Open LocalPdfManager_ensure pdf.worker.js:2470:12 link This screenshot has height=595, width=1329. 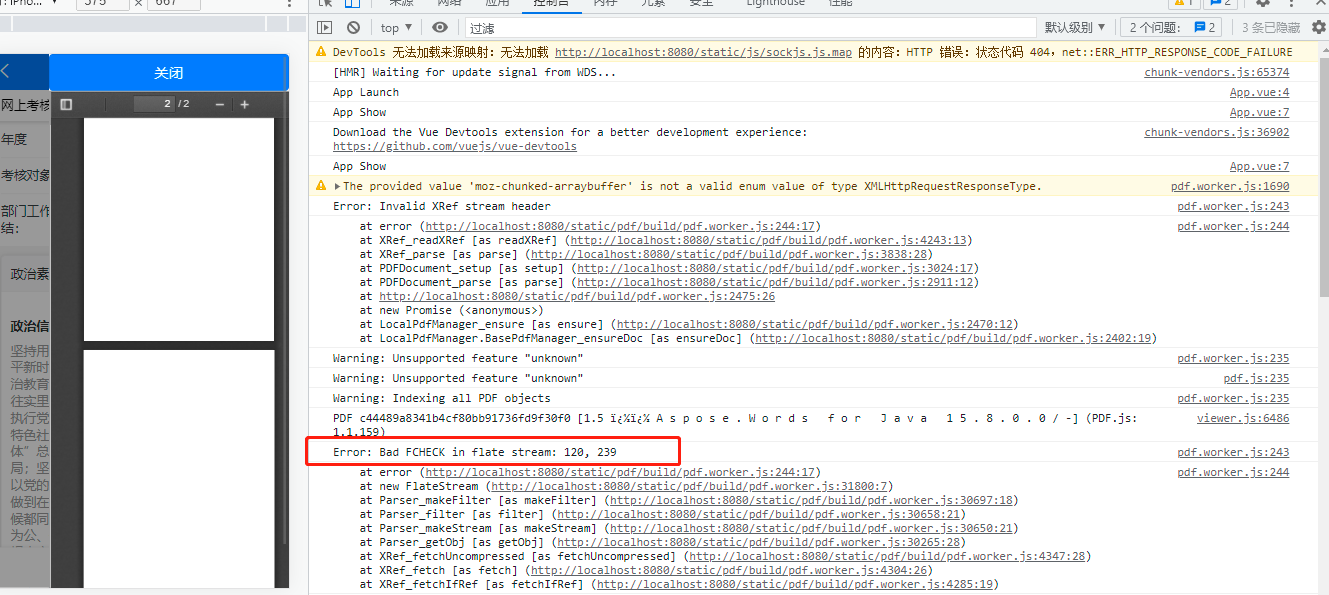tap(813, 324)
